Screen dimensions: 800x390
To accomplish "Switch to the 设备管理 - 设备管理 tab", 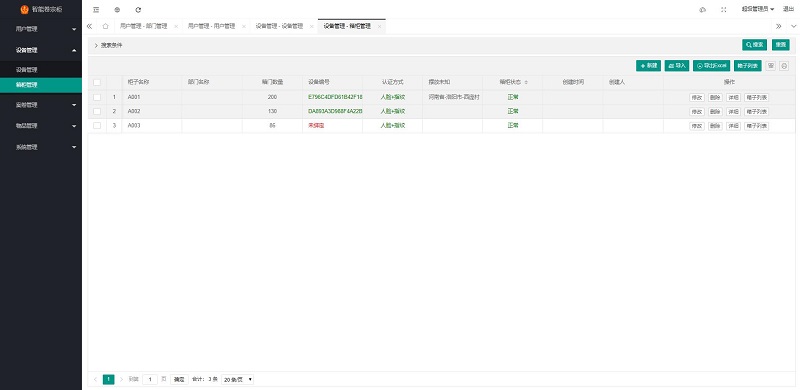I will coord(279,27).
